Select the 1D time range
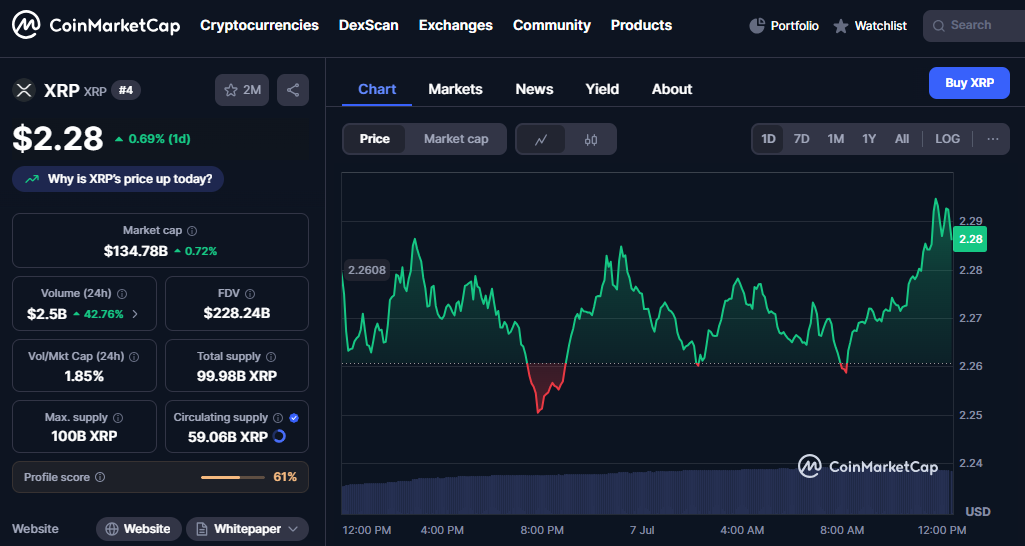 [x=768, y=139]
